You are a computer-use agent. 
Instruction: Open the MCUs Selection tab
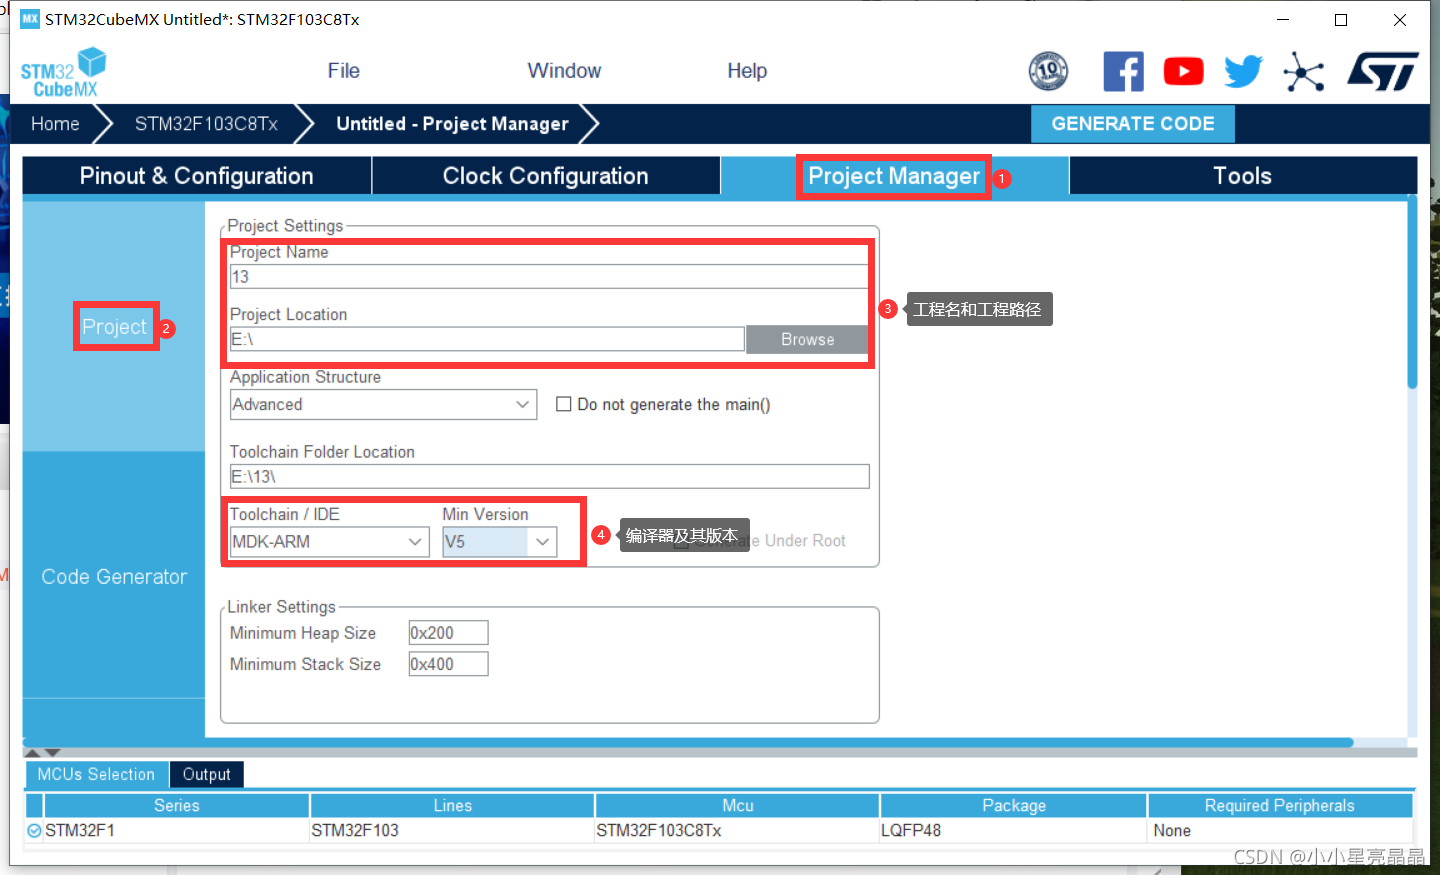click(96, 774)
